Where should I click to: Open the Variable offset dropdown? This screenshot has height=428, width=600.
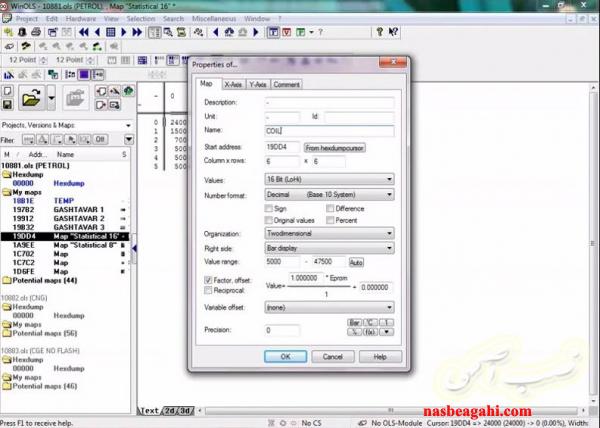tap(329, 308)
